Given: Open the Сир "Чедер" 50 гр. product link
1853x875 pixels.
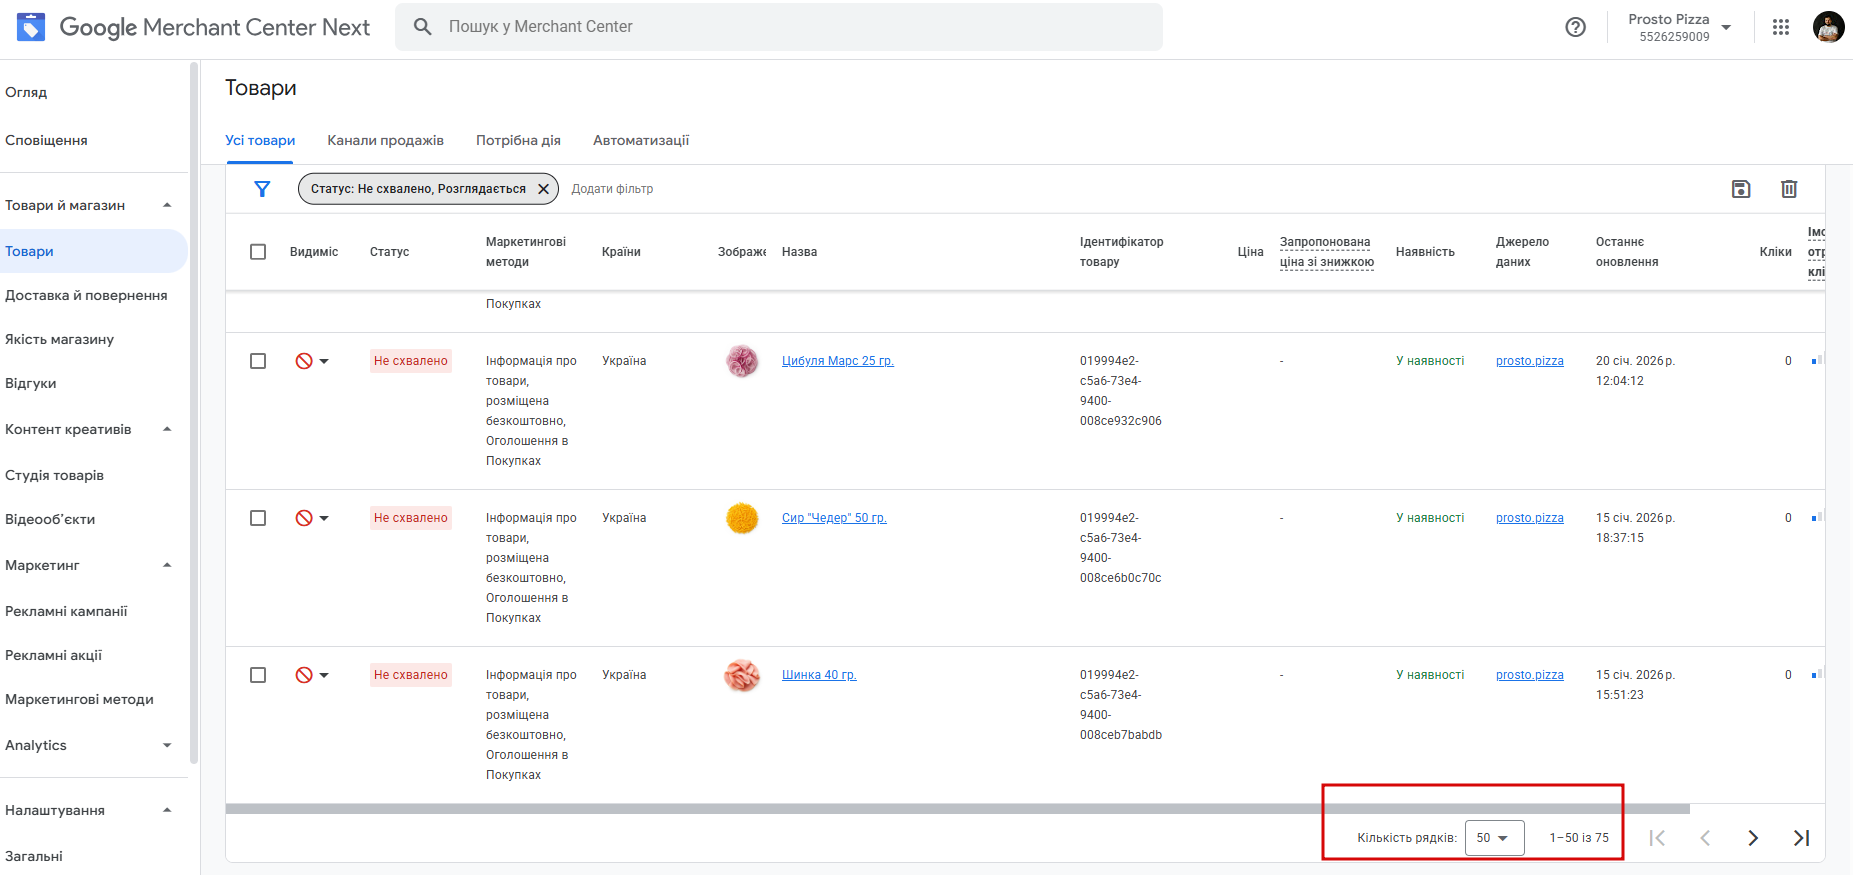Looking at the screenshot, I should pos(834,518).
